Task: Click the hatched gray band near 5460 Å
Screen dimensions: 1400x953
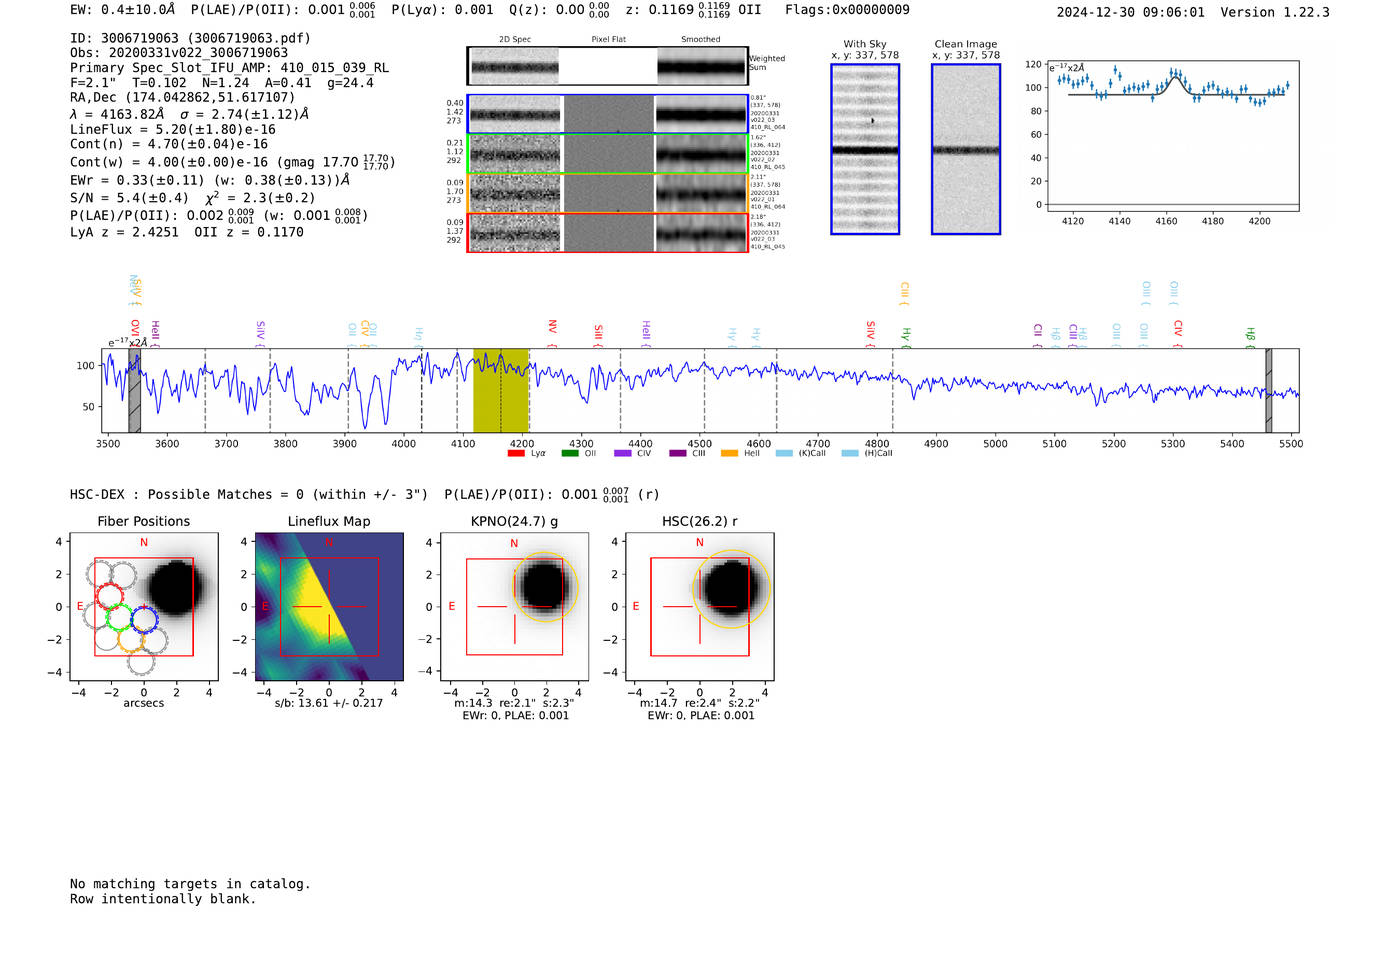Action: point(1269,390)
